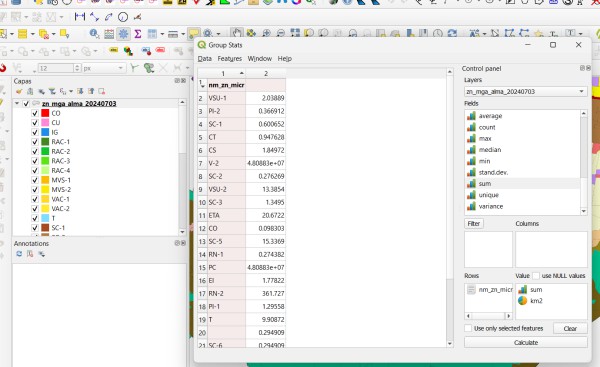The height and width of the screenshot is (367, 600).
Task: Sort by column 1 header
Action: [227, 73]
